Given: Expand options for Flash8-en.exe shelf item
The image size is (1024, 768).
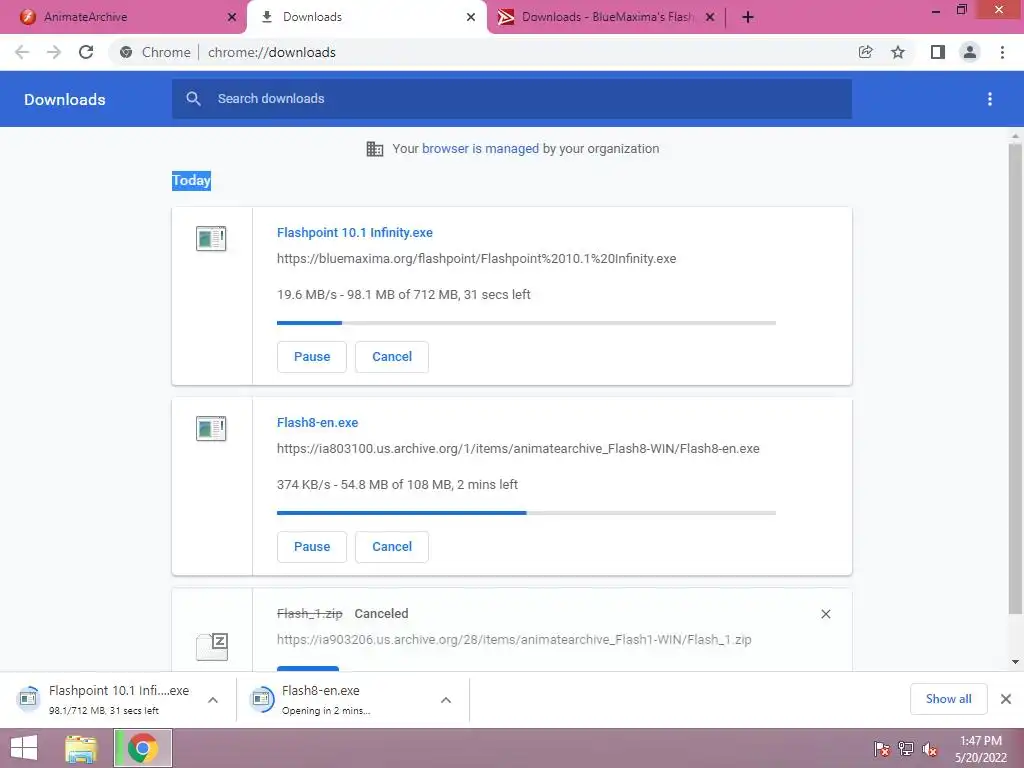Looking at the screenshot, I should [x=446, y=700].
